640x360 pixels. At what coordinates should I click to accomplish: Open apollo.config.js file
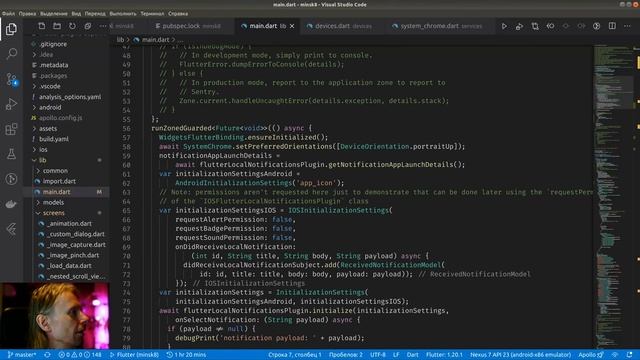[x=60, y=118]
